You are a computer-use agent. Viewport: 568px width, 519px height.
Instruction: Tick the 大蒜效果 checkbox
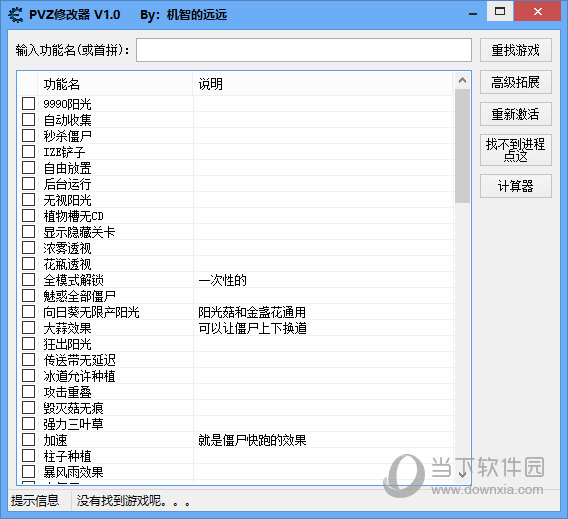coord(28,328)
